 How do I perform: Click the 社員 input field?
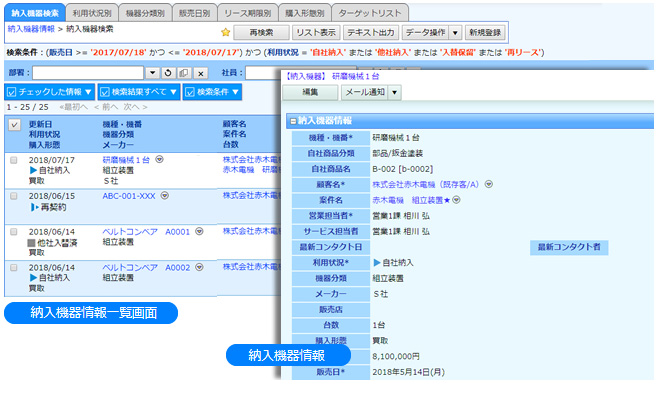point(264,73)
